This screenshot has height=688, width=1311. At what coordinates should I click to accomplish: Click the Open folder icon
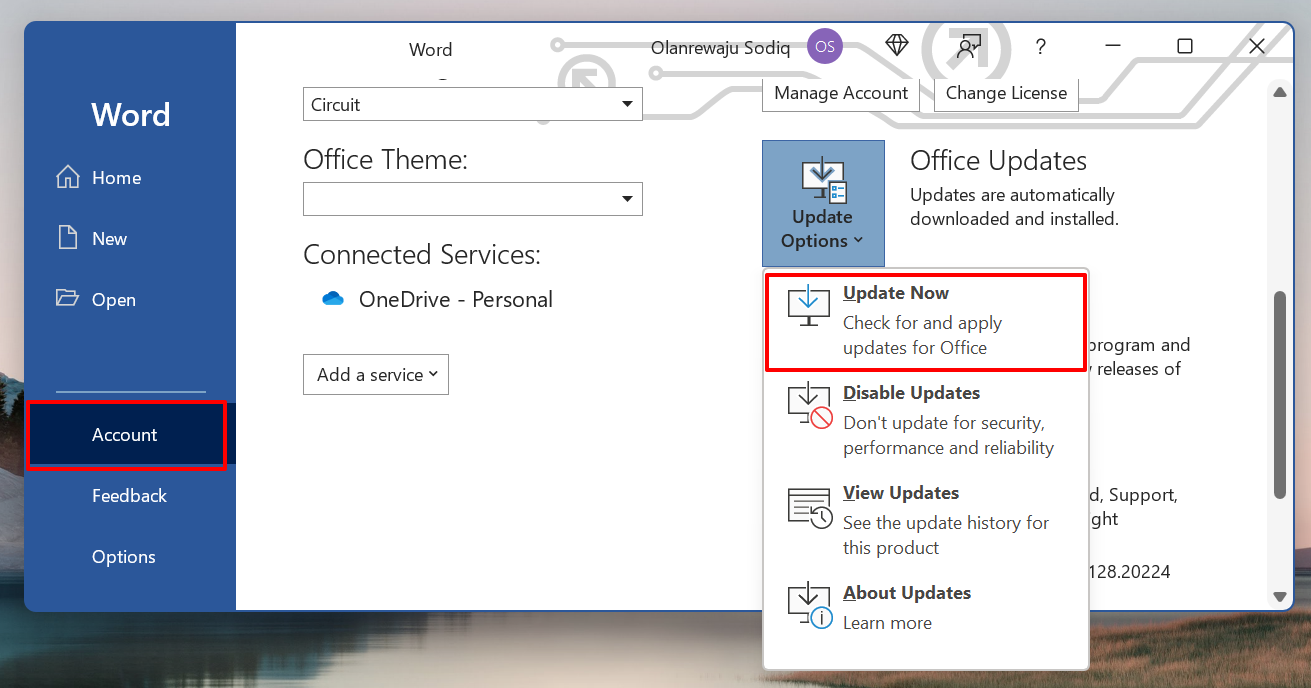click(x=68, y=299)
